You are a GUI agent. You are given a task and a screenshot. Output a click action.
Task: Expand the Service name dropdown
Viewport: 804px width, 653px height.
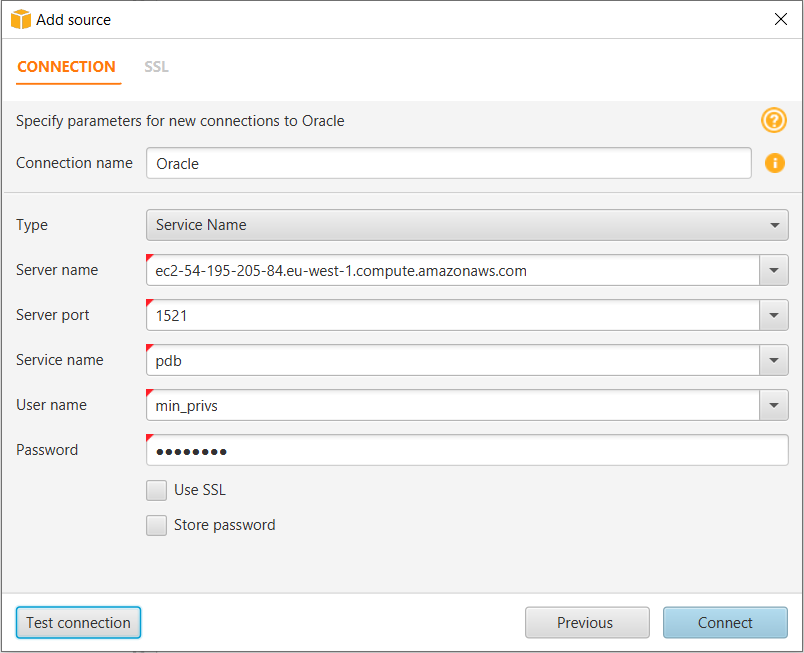[x=775, y=360]
